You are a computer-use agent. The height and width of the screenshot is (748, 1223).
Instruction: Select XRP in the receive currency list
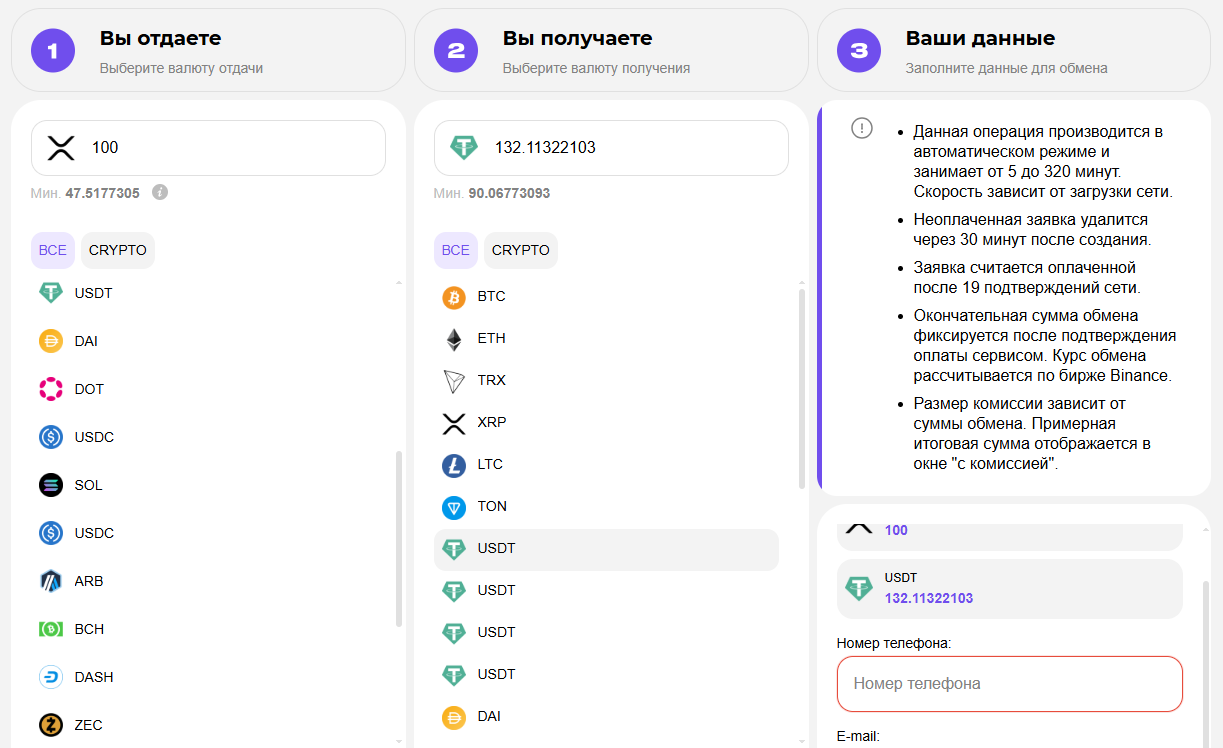pos(492,423)
